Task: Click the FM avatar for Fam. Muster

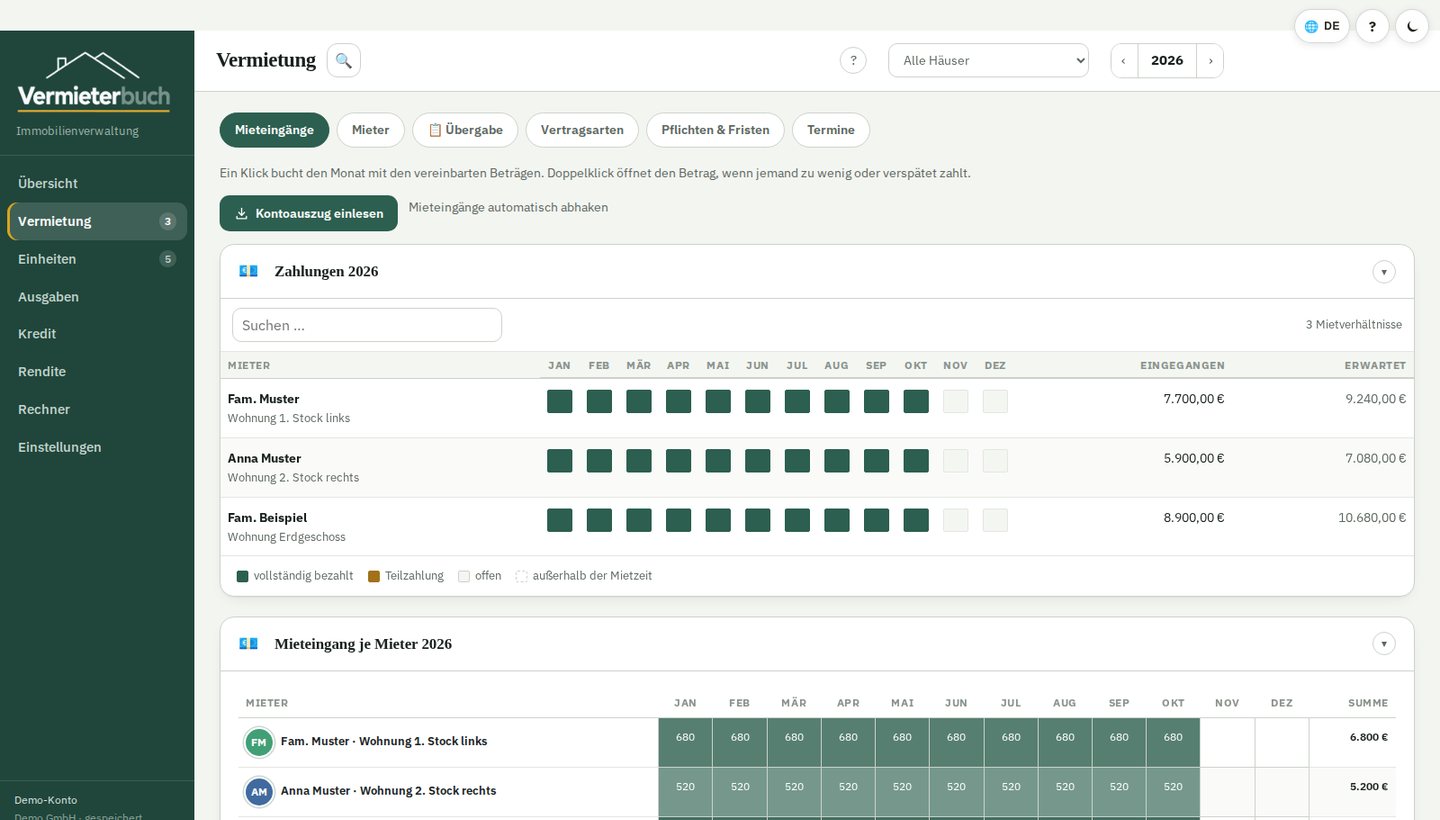Action: tap(259, 742)
